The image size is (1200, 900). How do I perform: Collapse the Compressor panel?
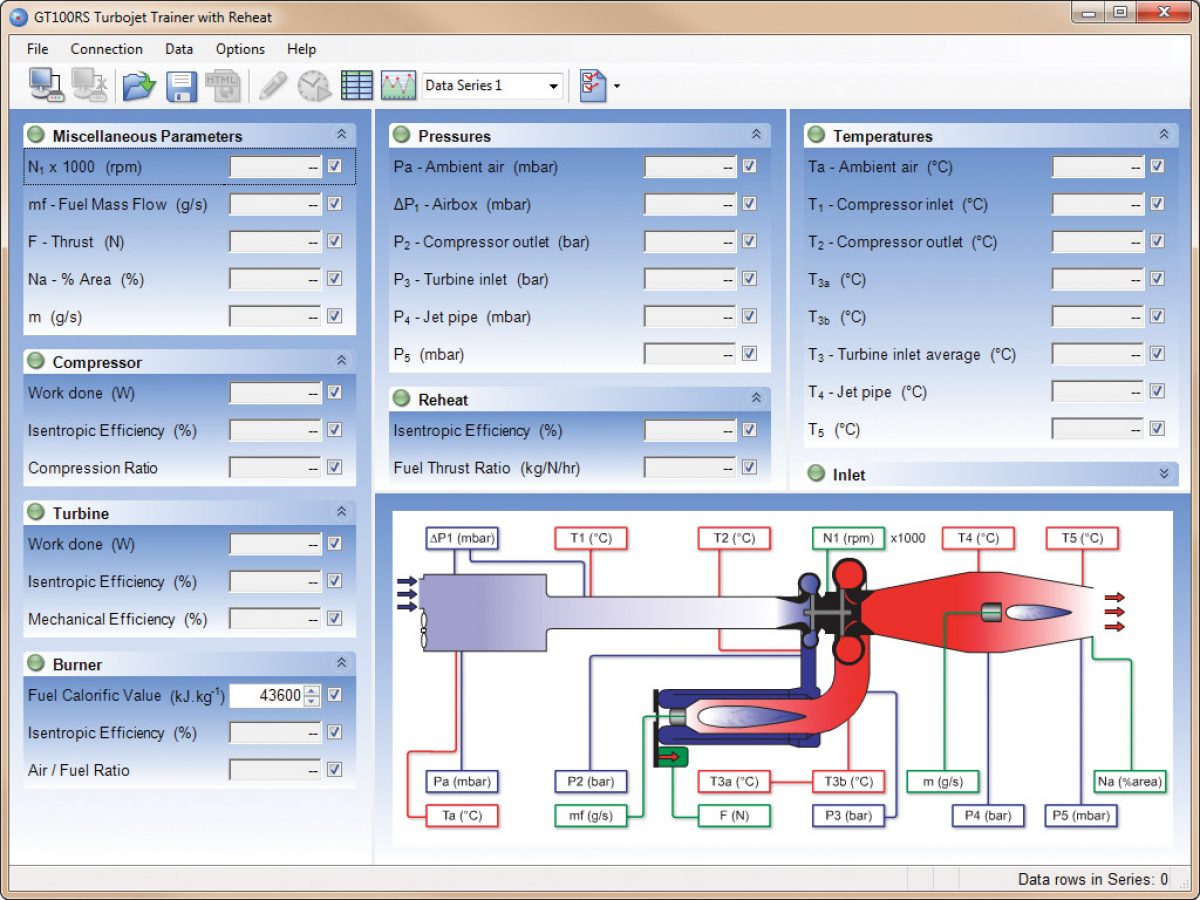pyautogui.click(x=341, y=361)
